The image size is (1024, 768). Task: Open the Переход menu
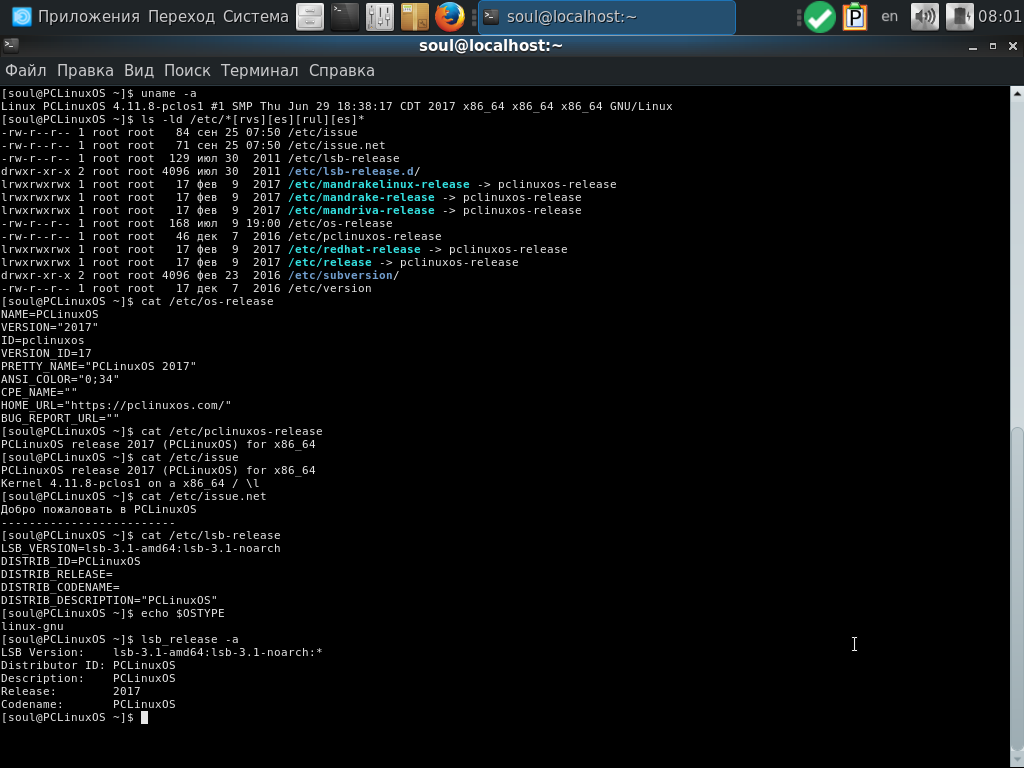pyautogui.click(x=182, y=17)
